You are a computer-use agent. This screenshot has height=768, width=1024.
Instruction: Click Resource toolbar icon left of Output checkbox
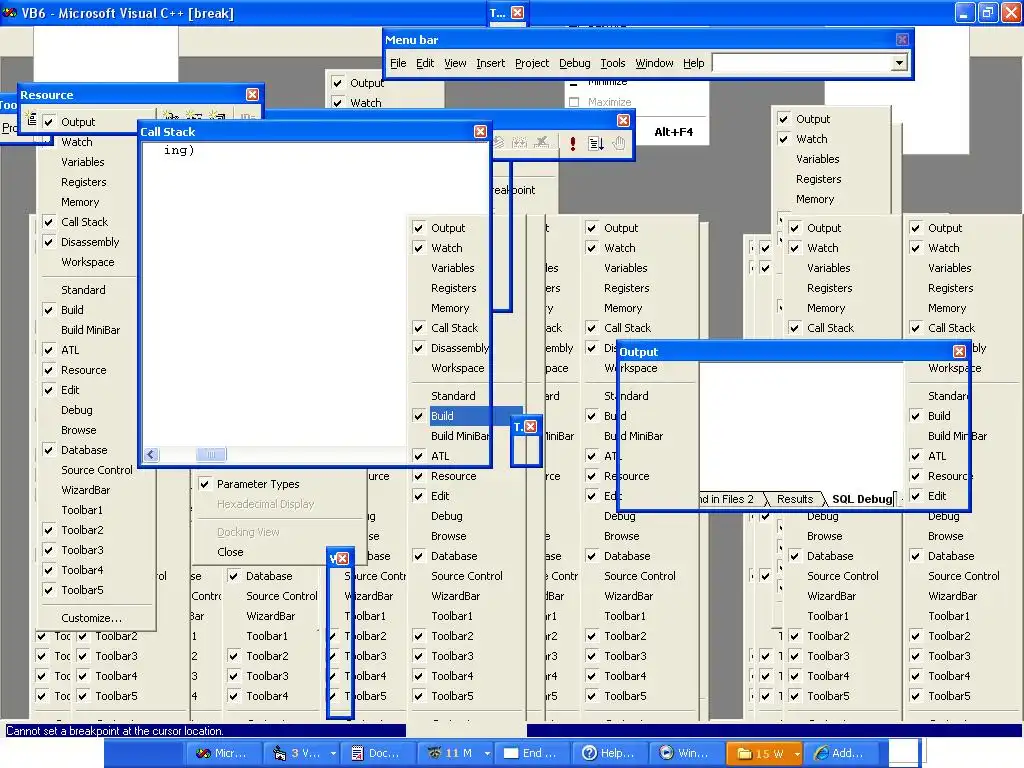[31, 120]
